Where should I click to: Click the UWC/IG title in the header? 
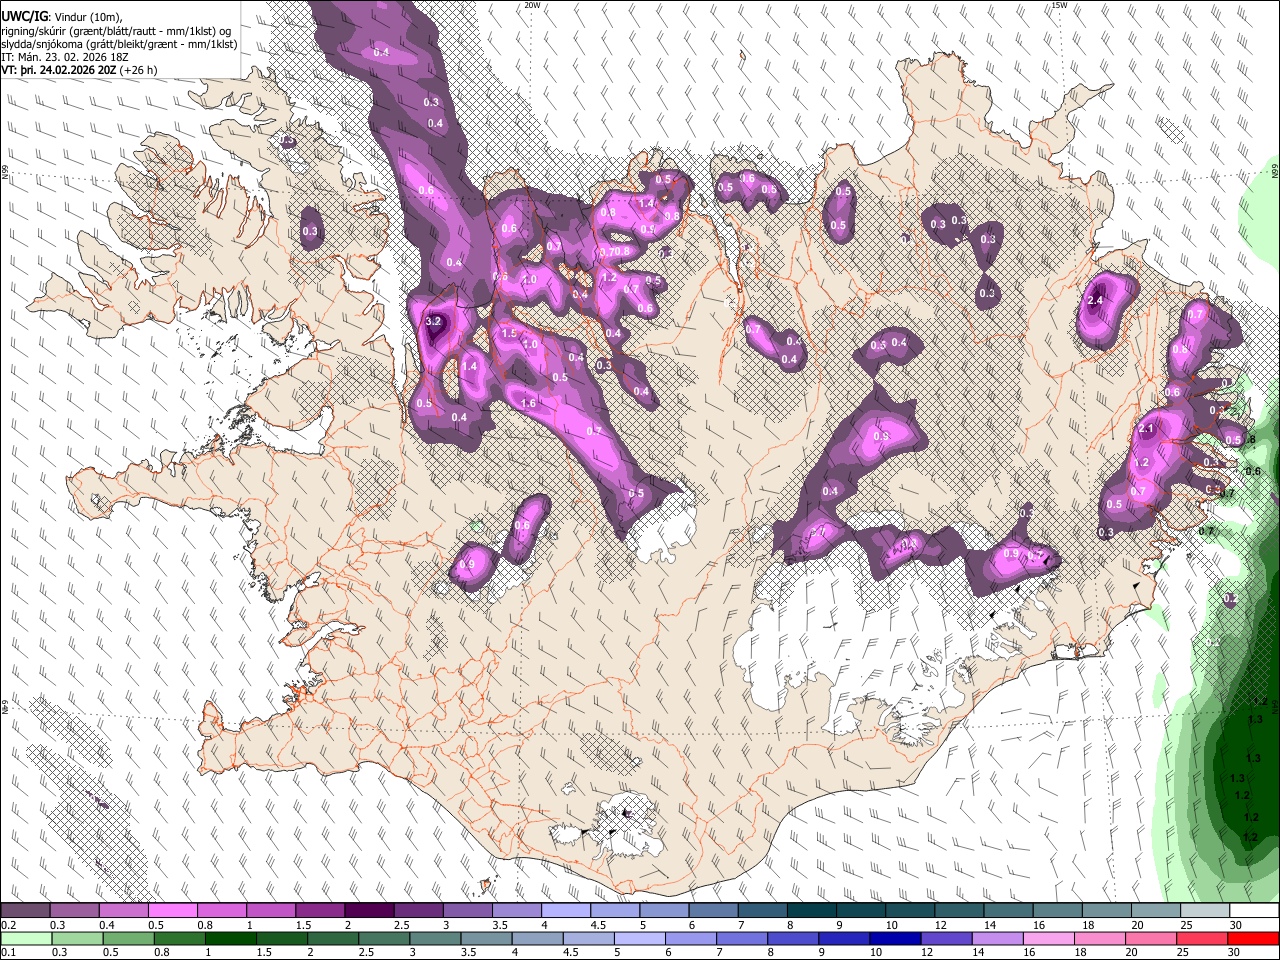[23, 16]
